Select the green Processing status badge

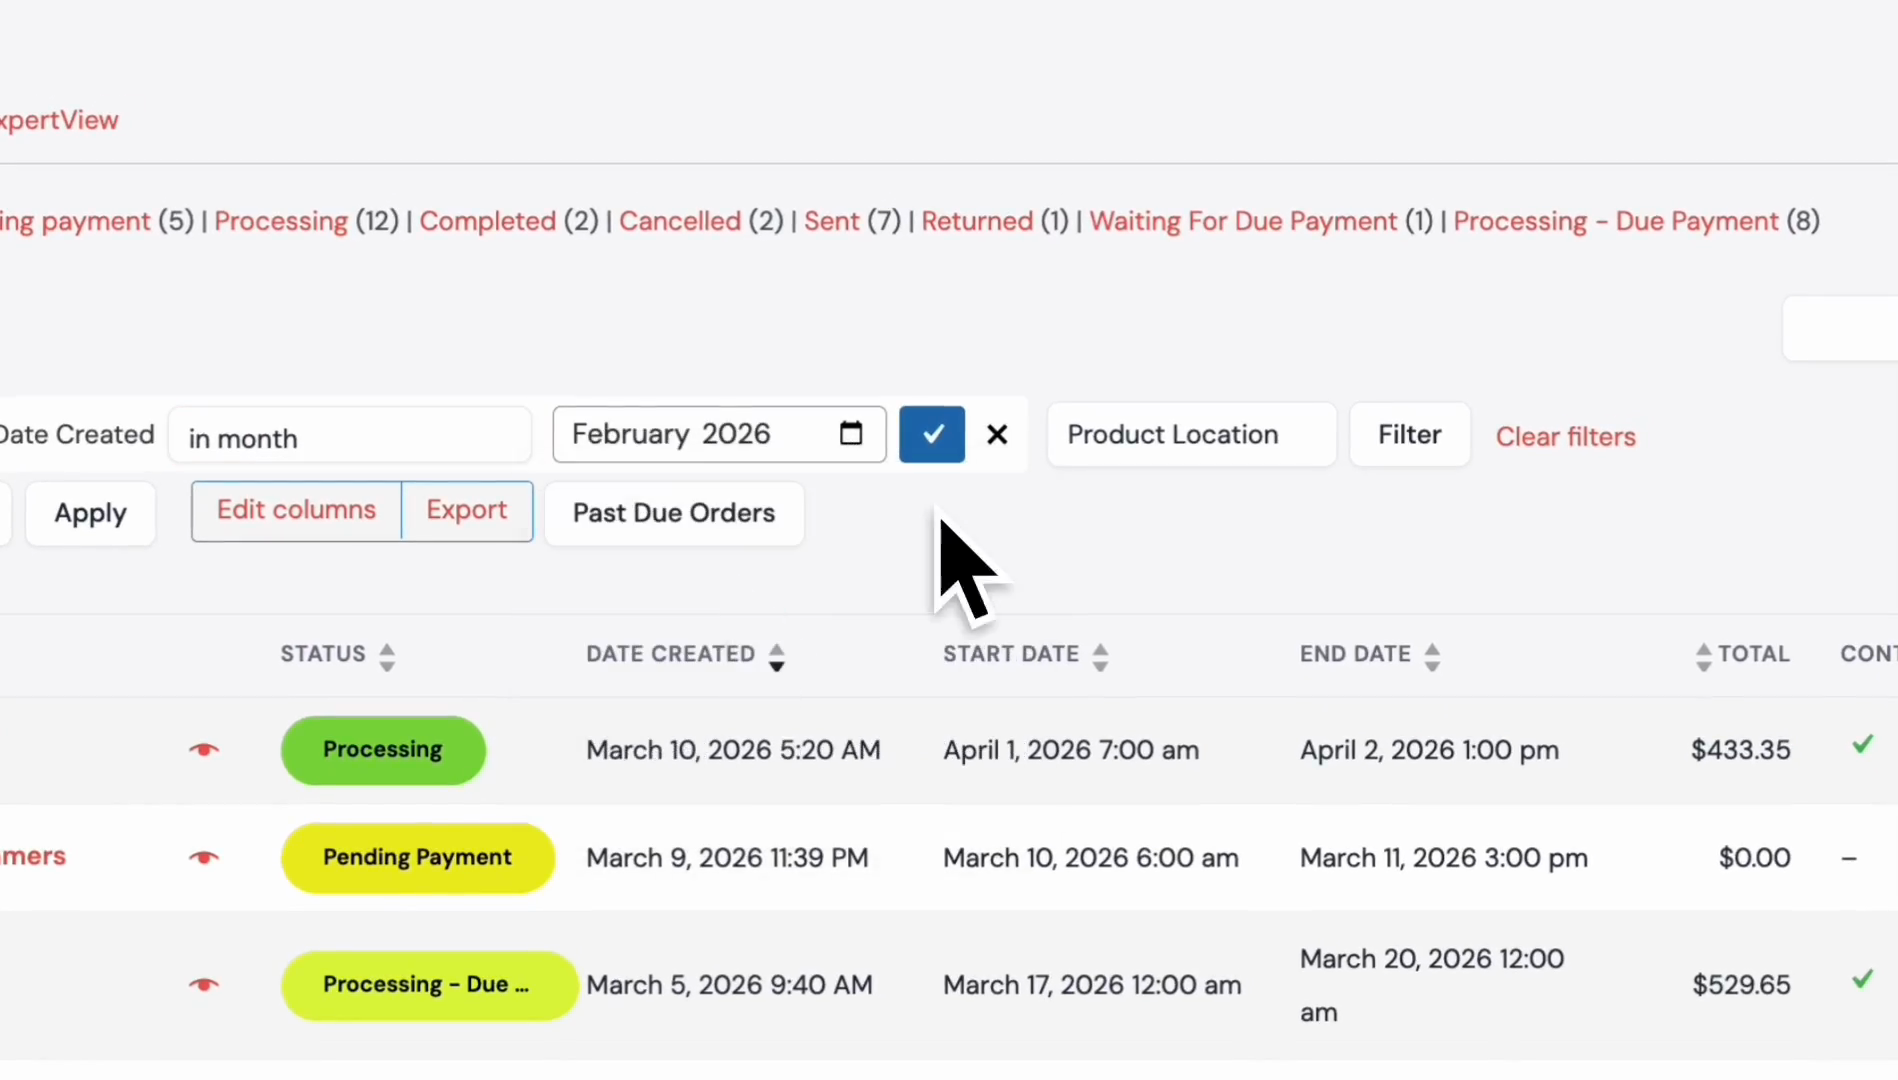point(383,750)
